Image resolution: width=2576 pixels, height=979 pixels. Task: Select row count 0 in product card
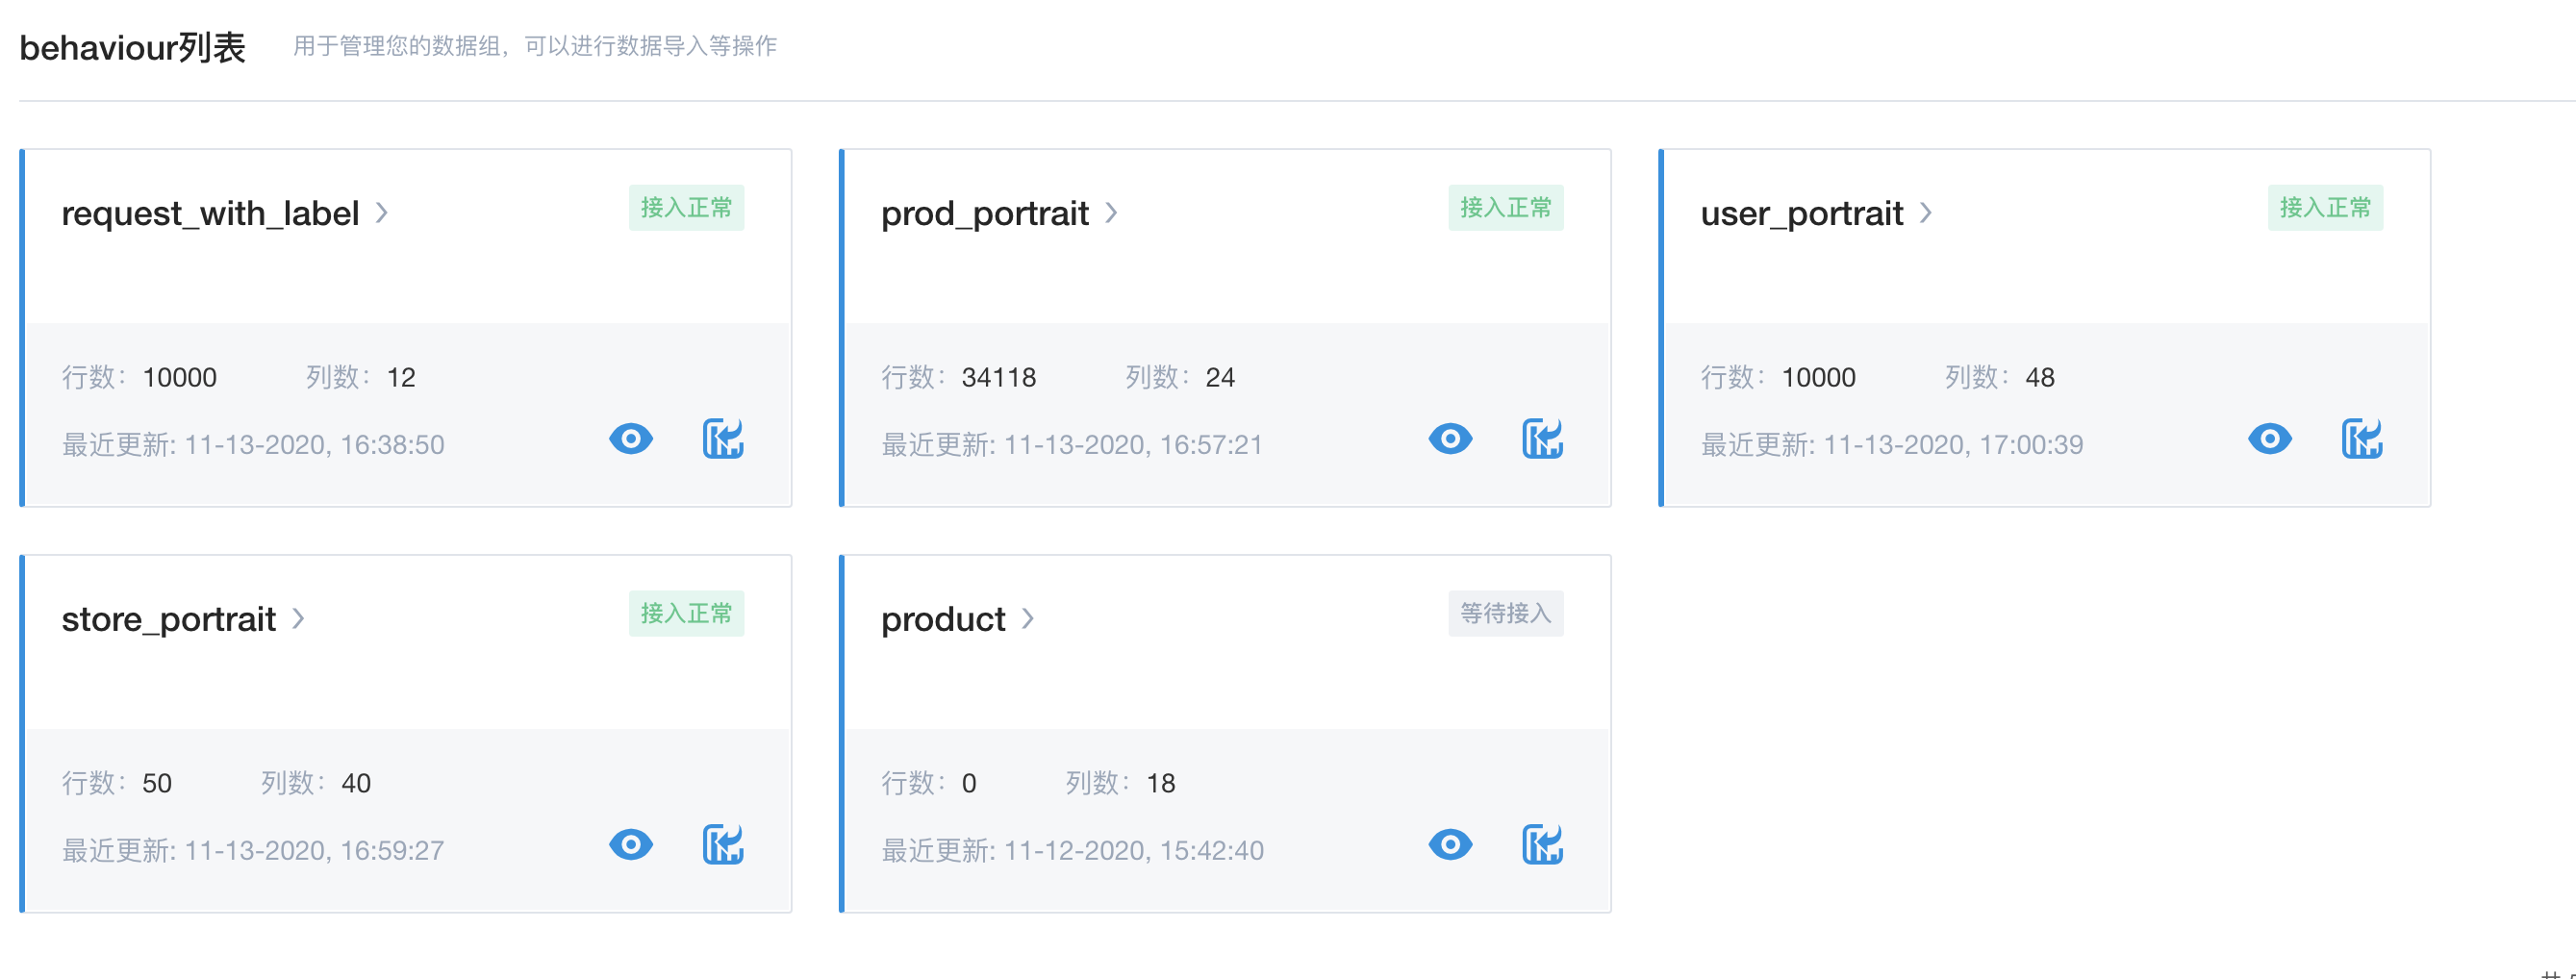pyautogui.click(x=969, y=783)
